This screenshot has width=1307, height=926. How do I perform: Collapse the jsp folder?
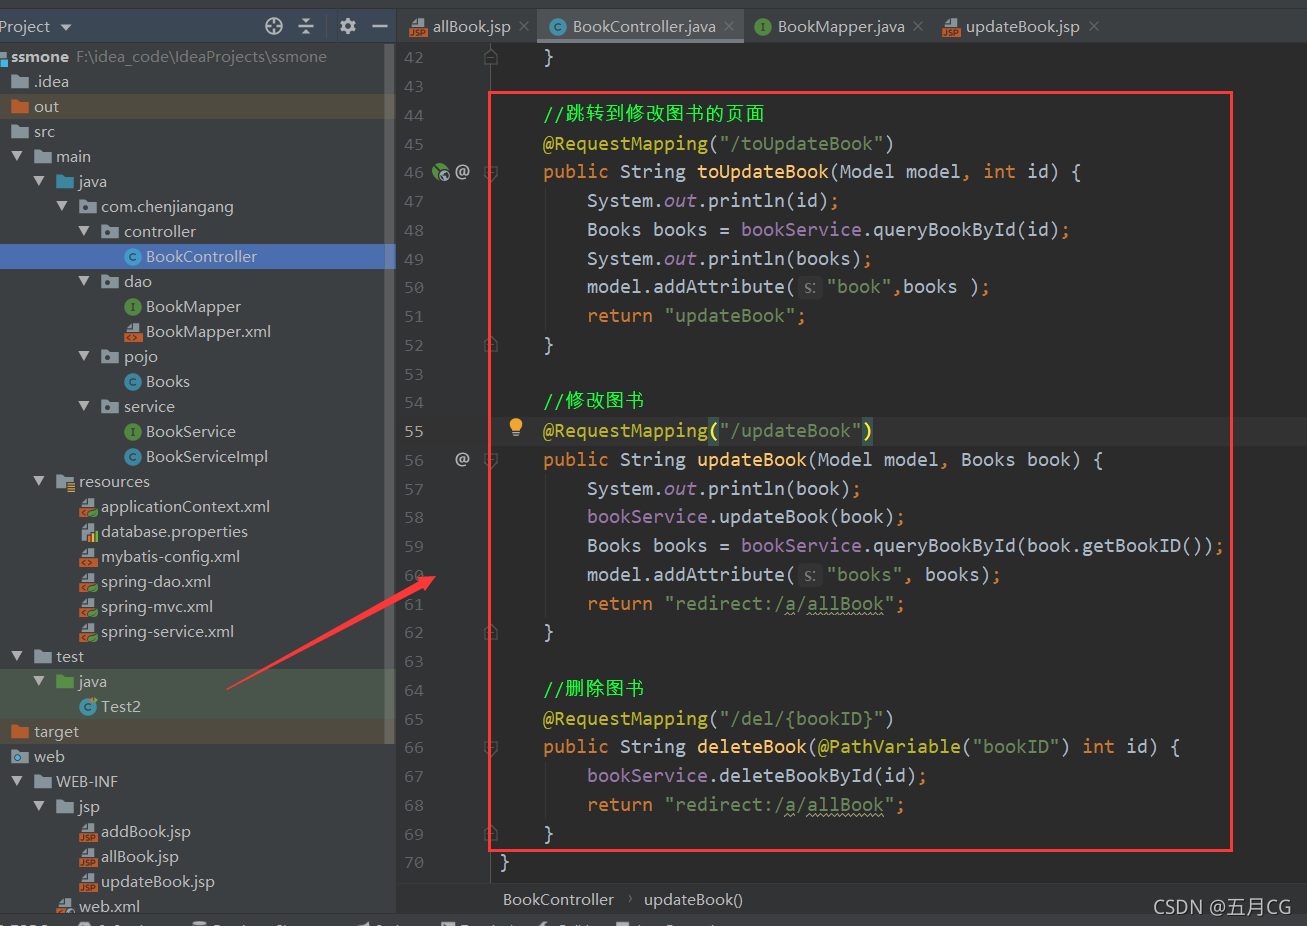click(39, 806)
